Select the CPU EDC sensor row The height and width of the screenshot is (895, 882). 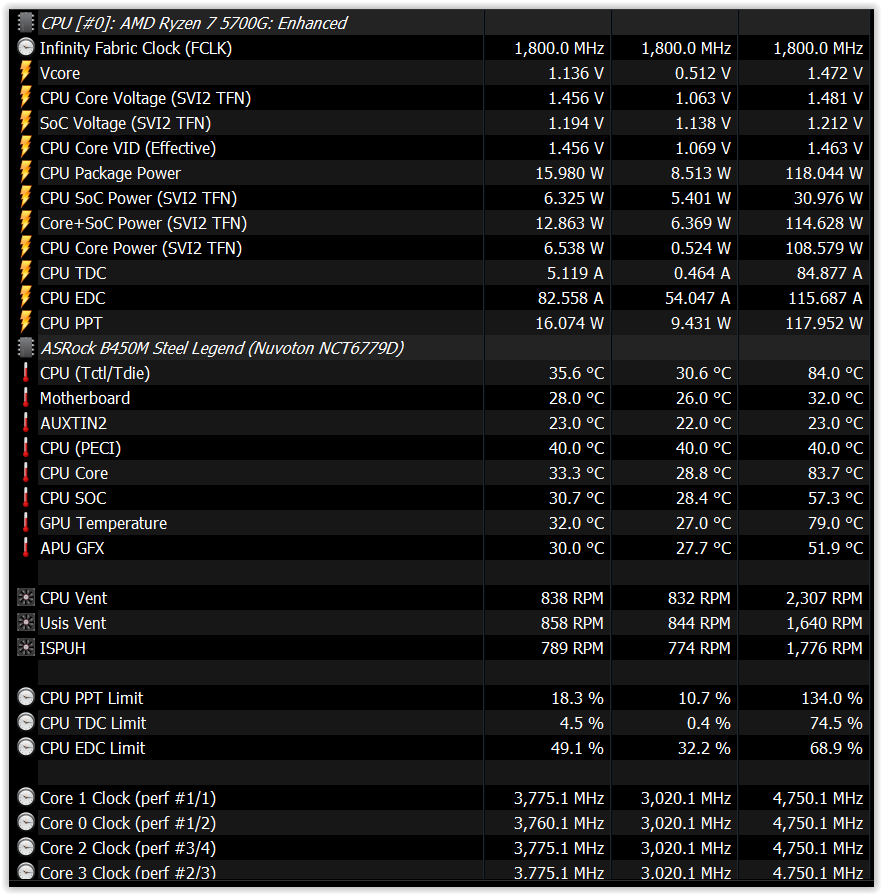click(72, 298)
